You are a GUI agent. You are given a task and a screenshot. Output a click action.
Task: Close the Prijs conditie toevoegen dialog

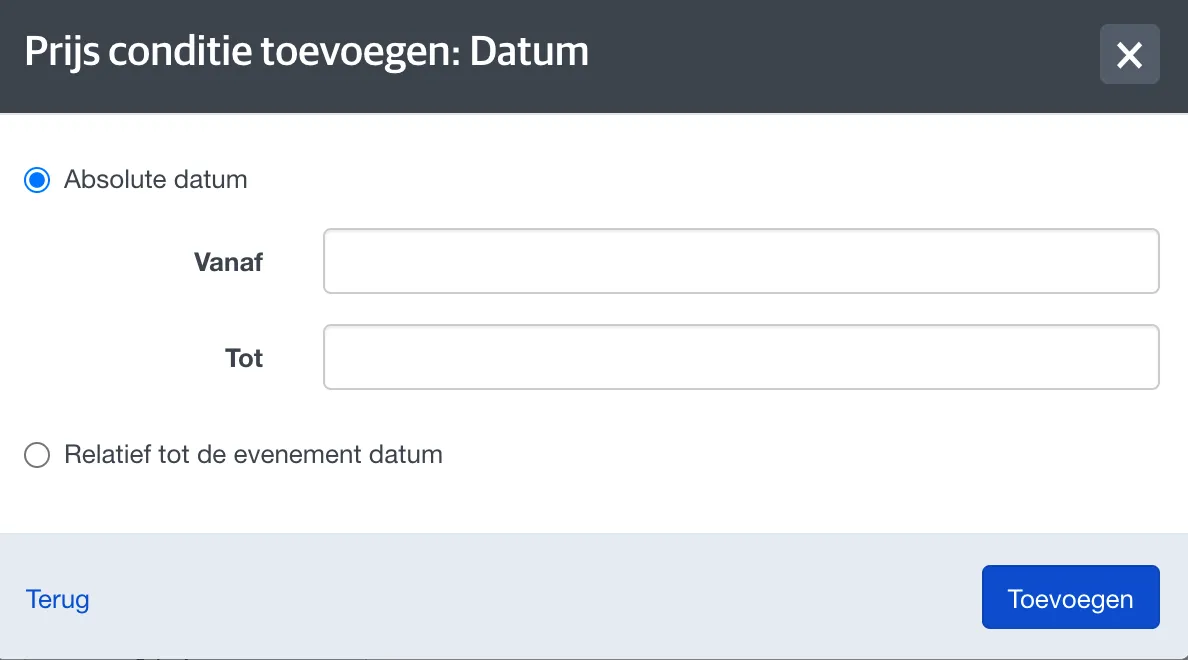1129,55
